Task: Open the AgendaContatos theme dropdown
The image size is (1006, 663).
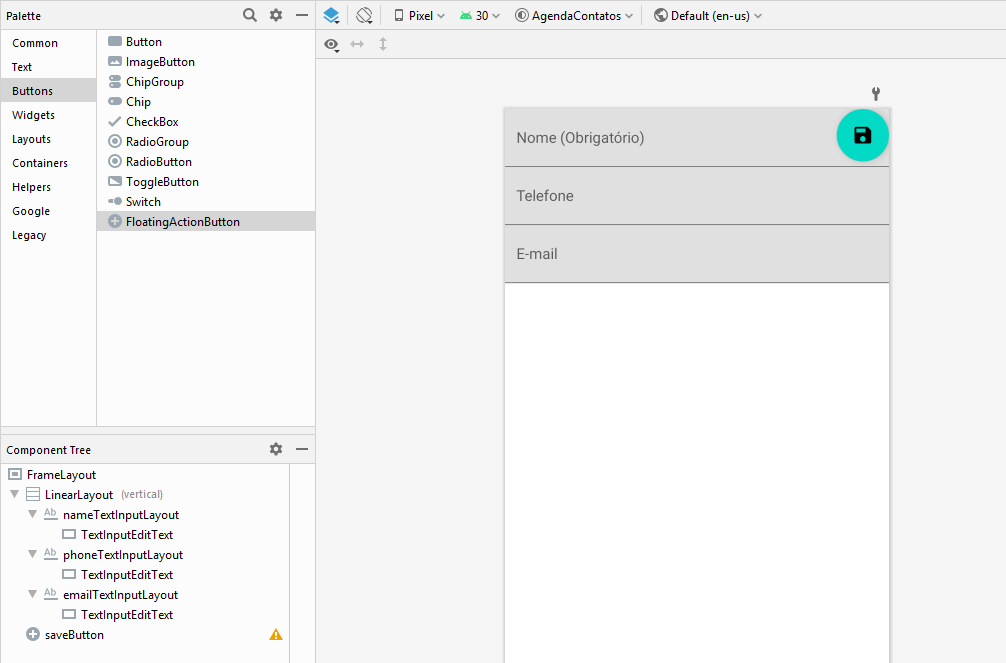Action: coord(574,16)
